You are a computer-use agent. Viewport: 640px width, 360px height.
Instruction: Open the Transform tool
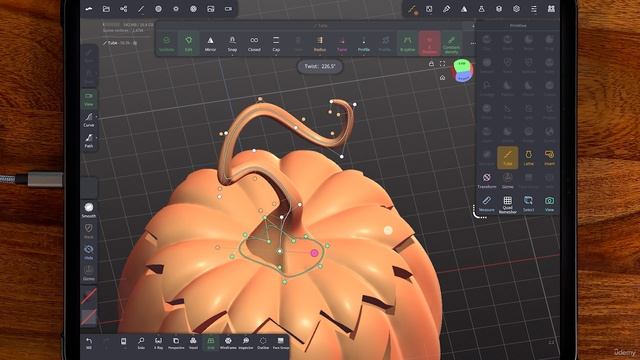[487, 180]
